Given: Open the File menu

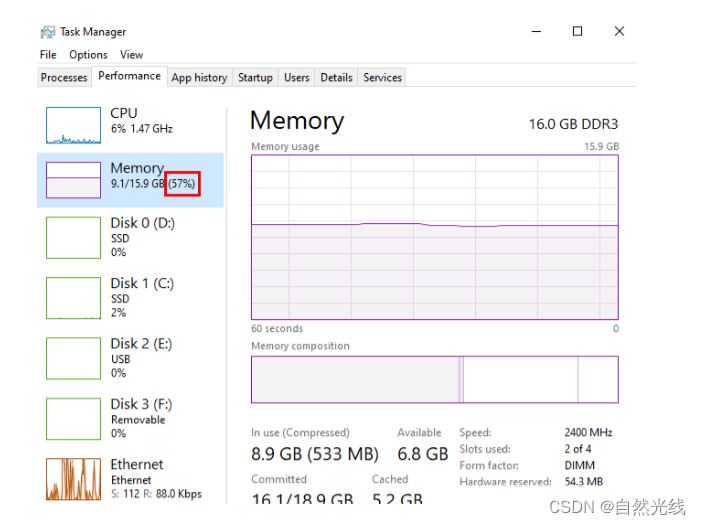Looking at the screenshot, I should (x=48, y=55).
